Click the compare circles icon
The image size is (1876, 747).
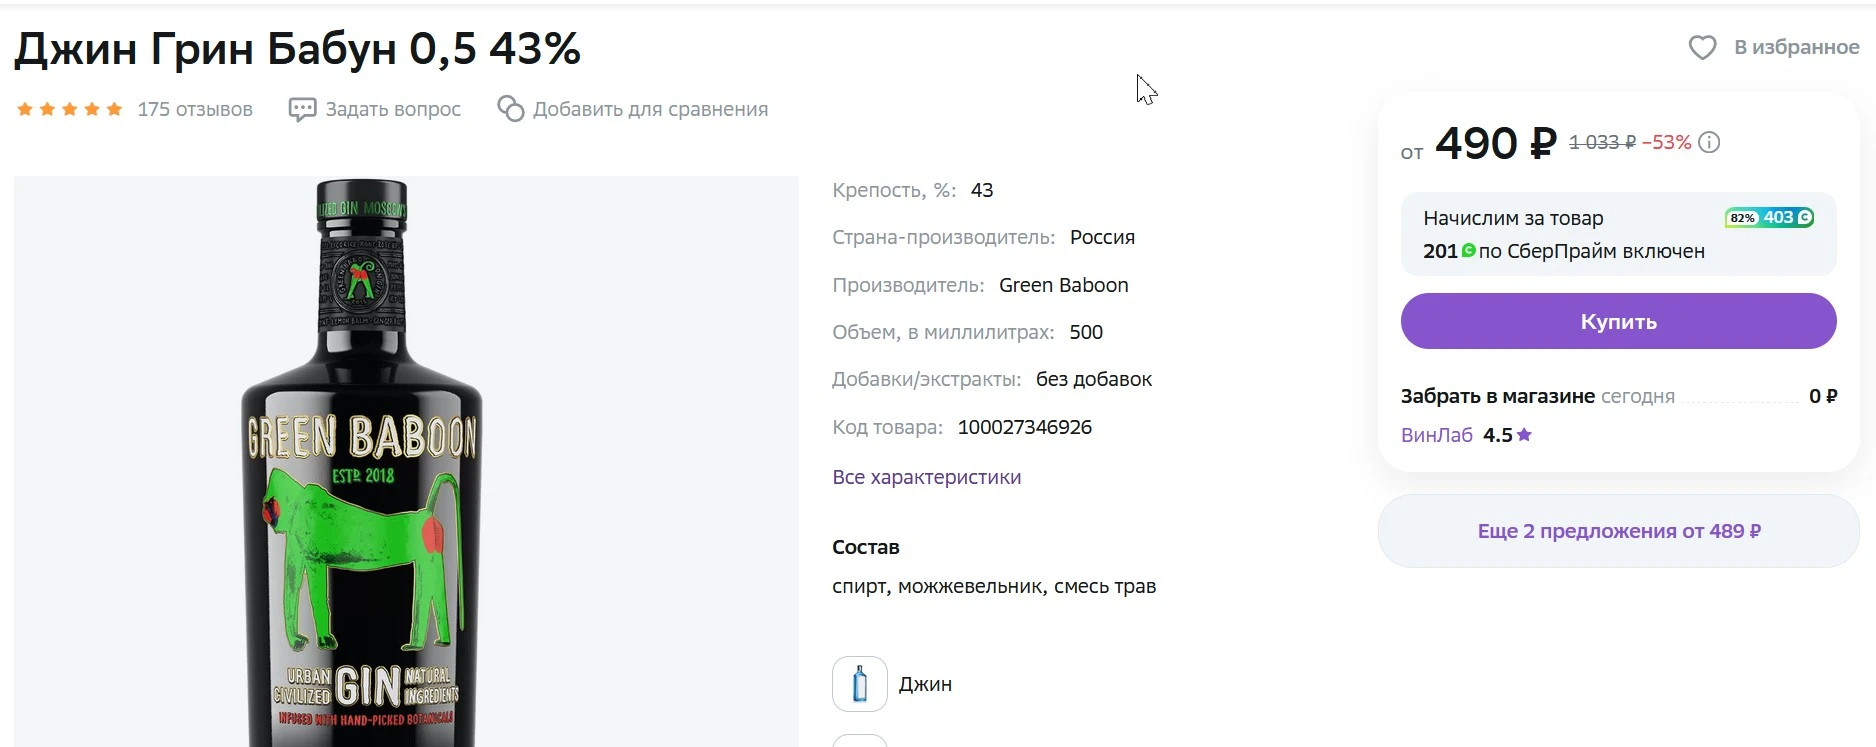point(510,109)
